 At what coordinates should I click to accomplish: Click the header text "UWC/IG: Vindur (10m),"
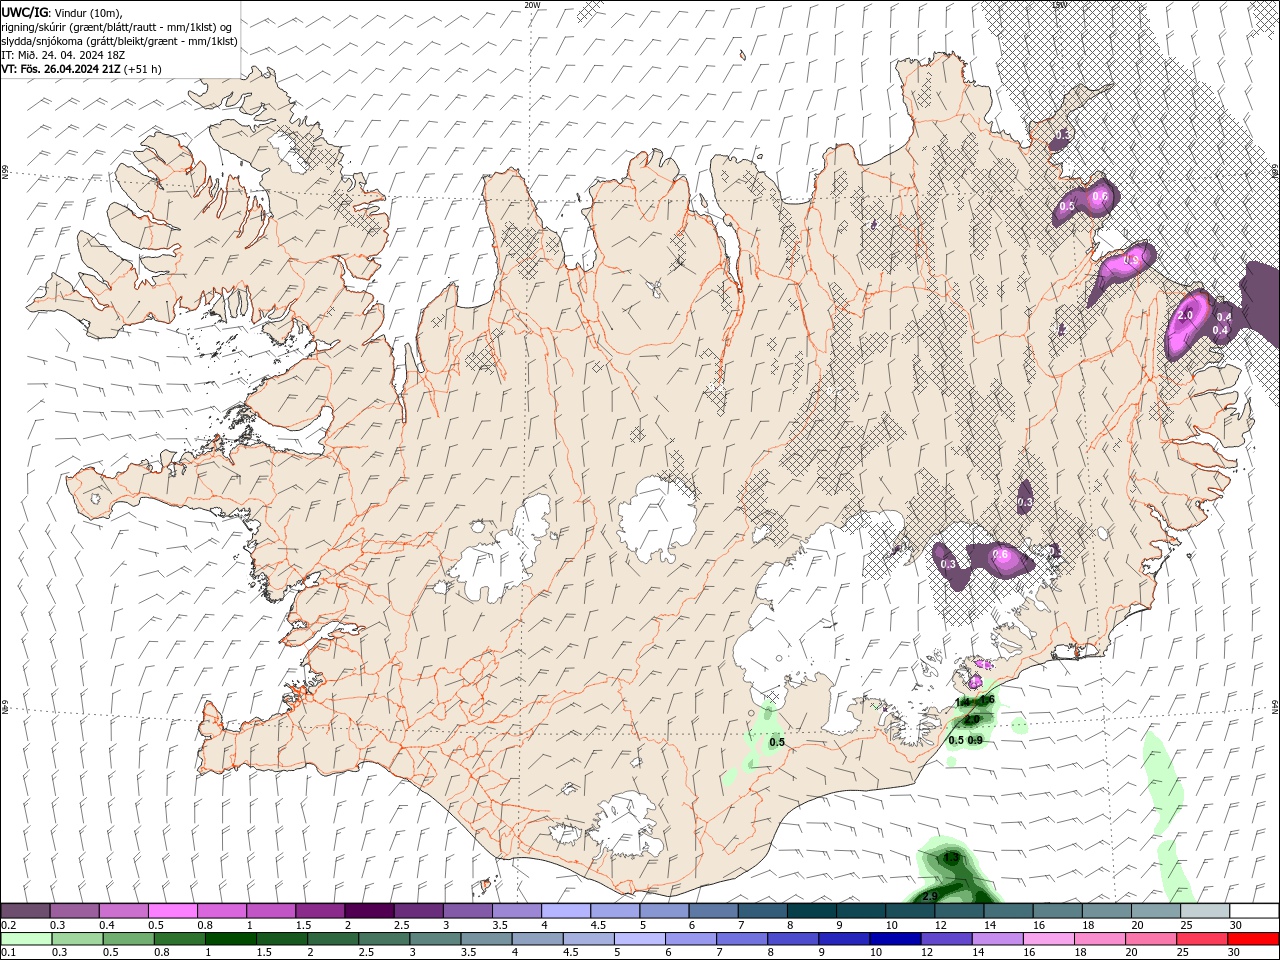62,12
